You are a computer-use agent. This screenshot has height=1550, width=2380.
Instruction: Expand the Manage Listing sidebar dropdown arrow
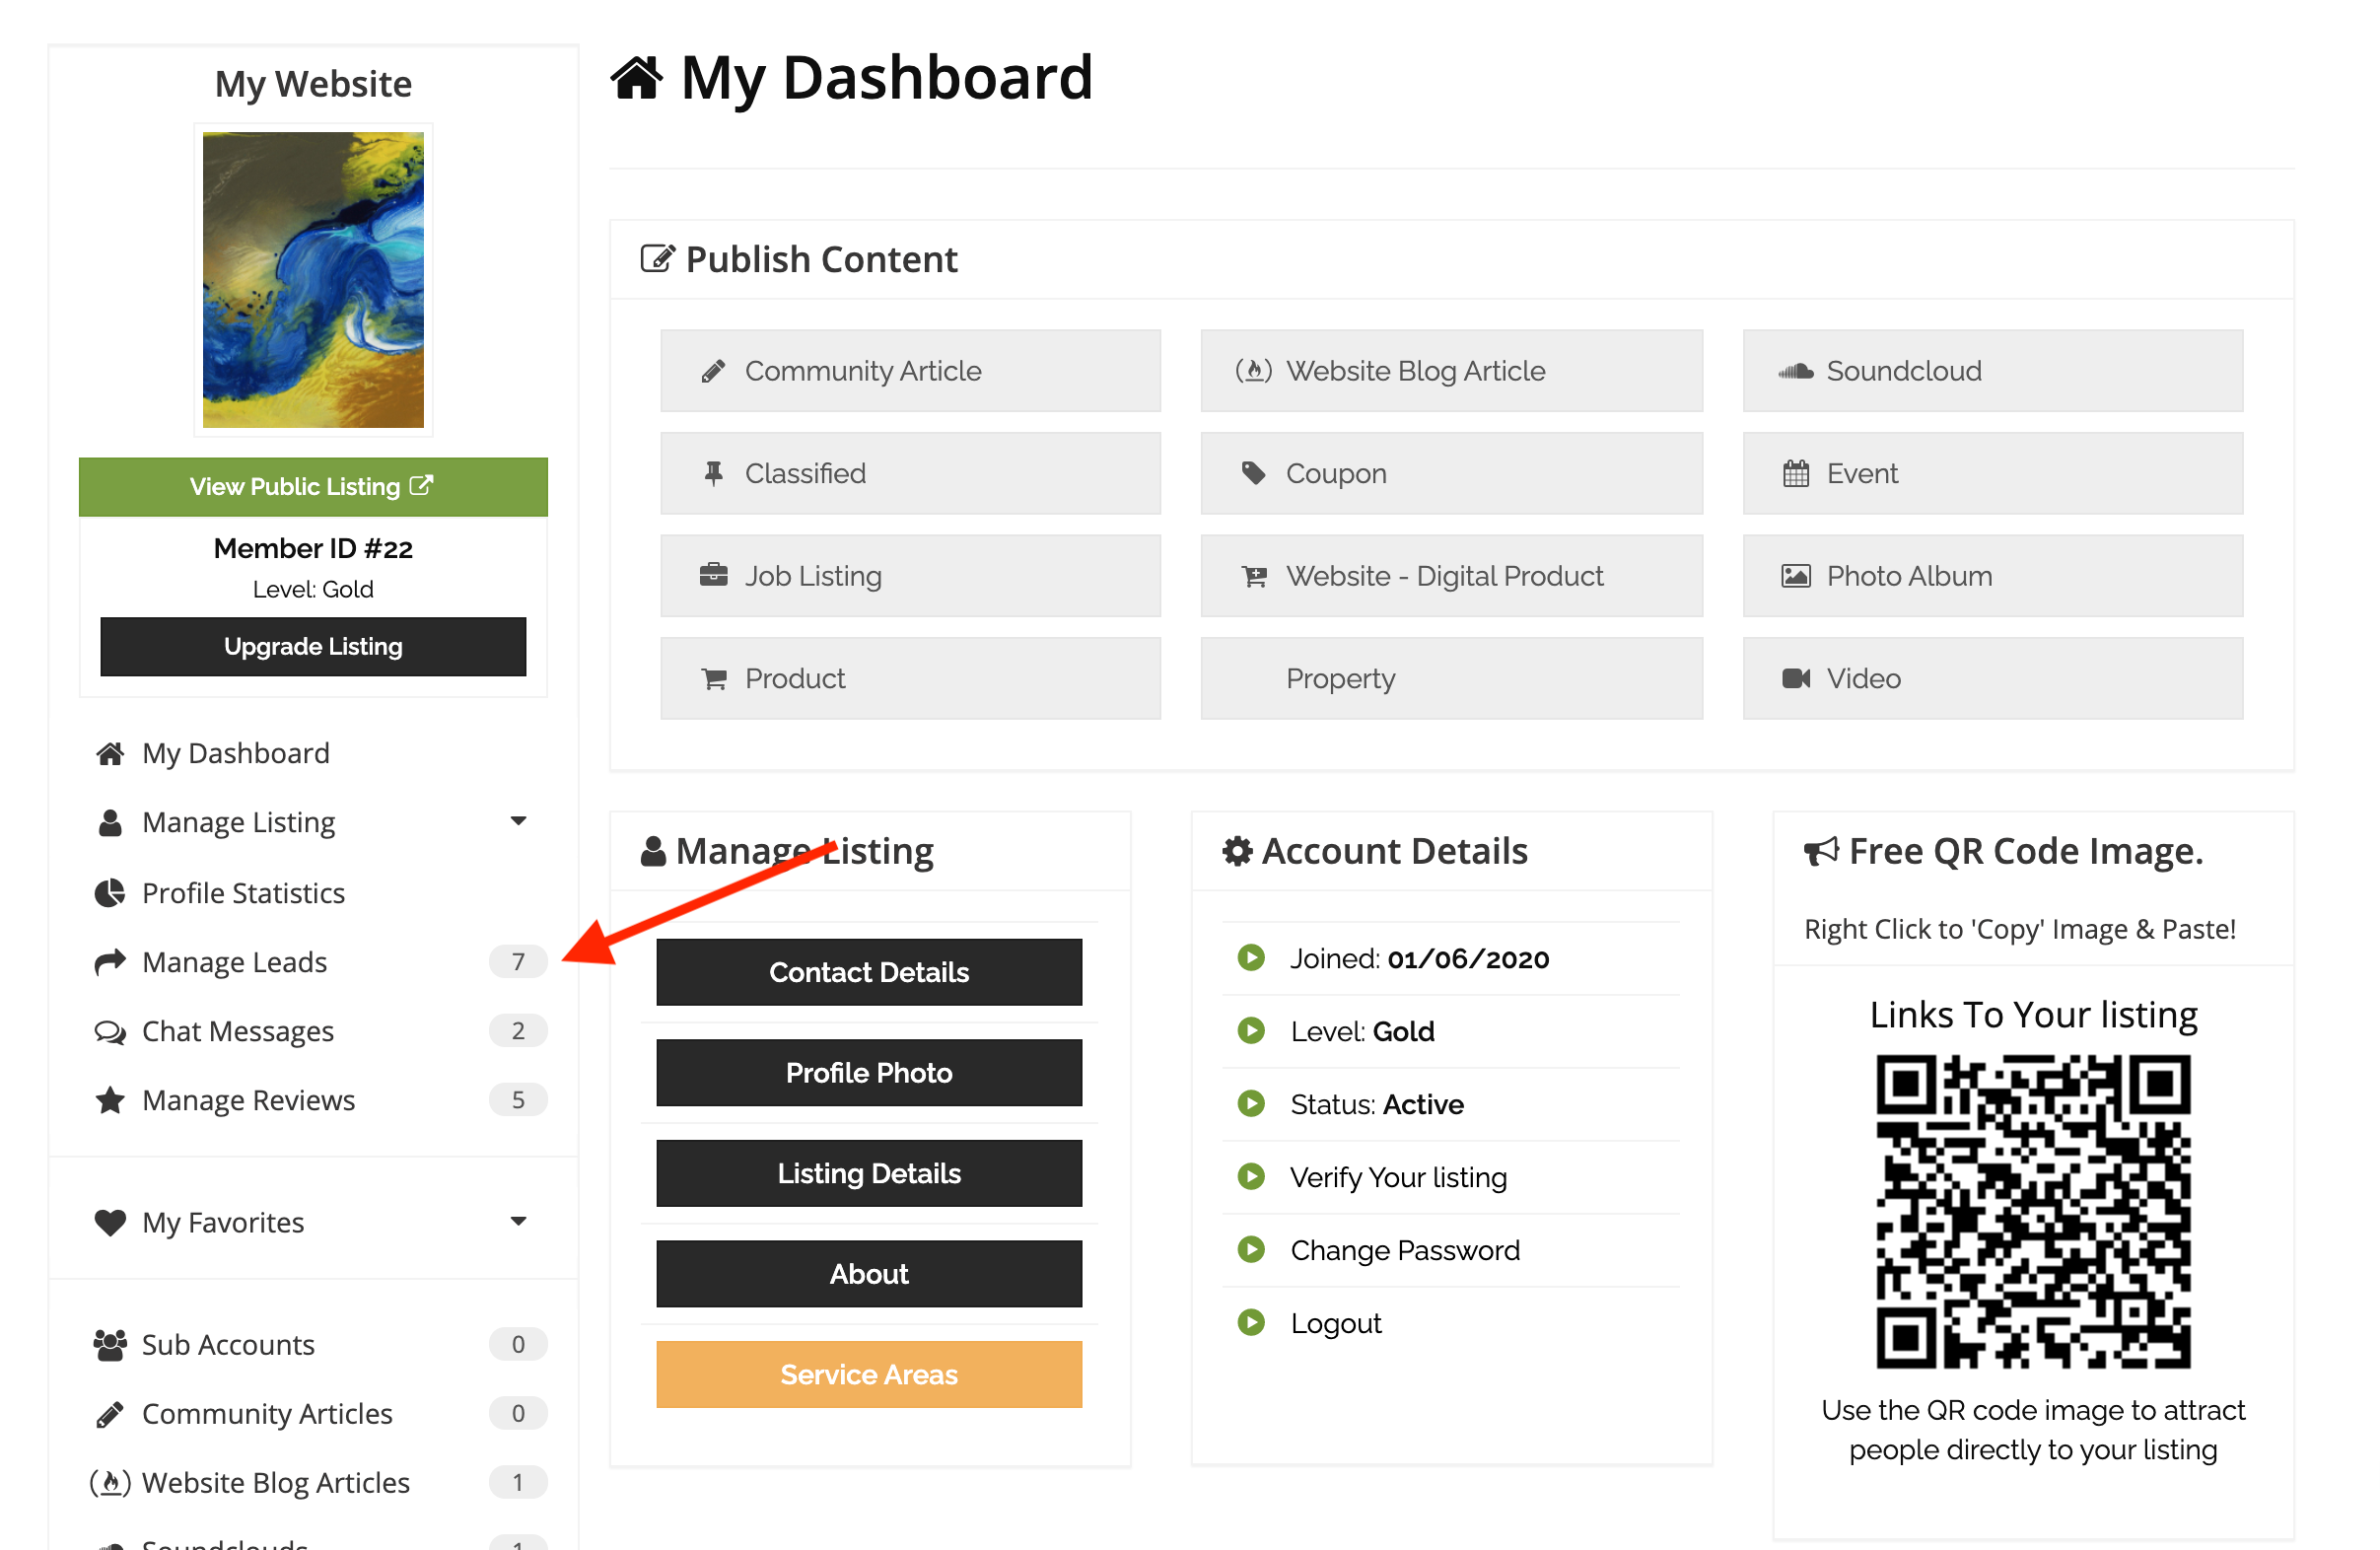519,823
